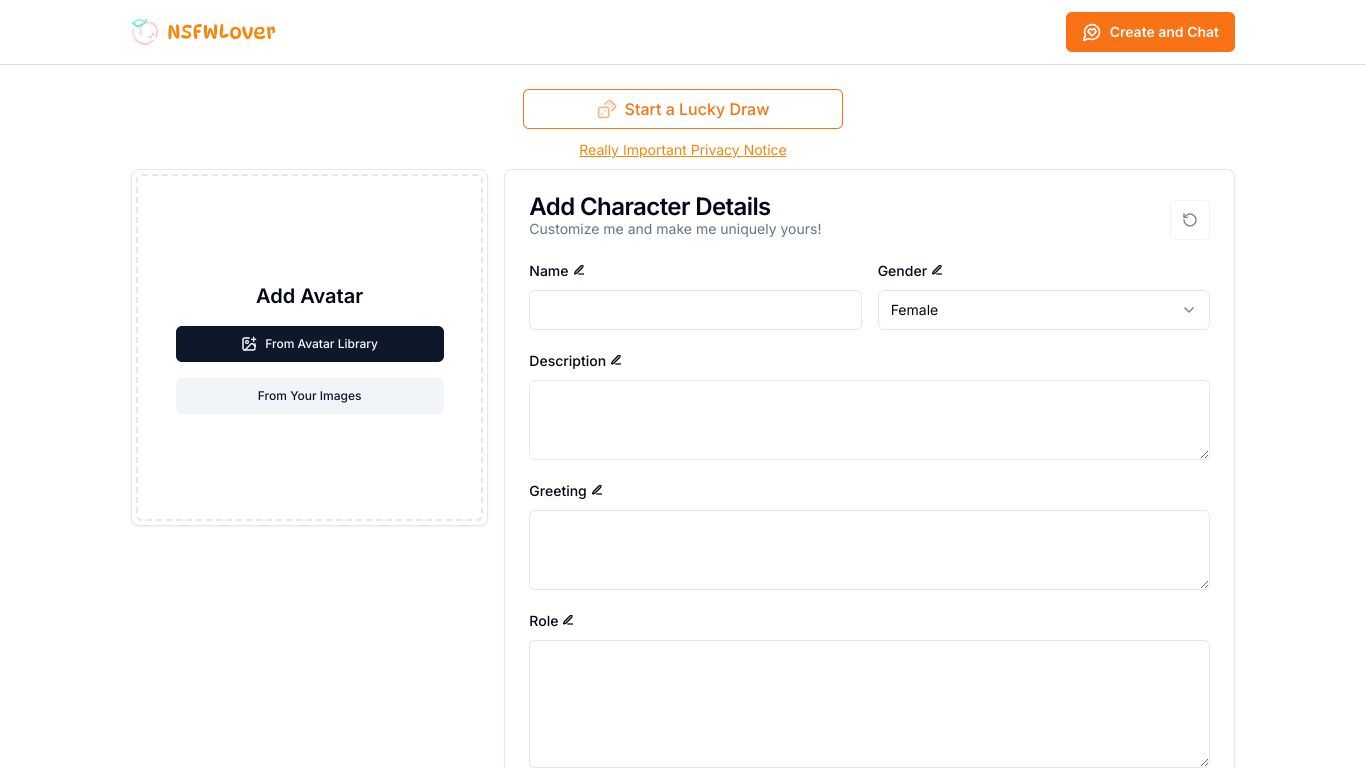
Task: Click the Role label text
Action: 544,621
